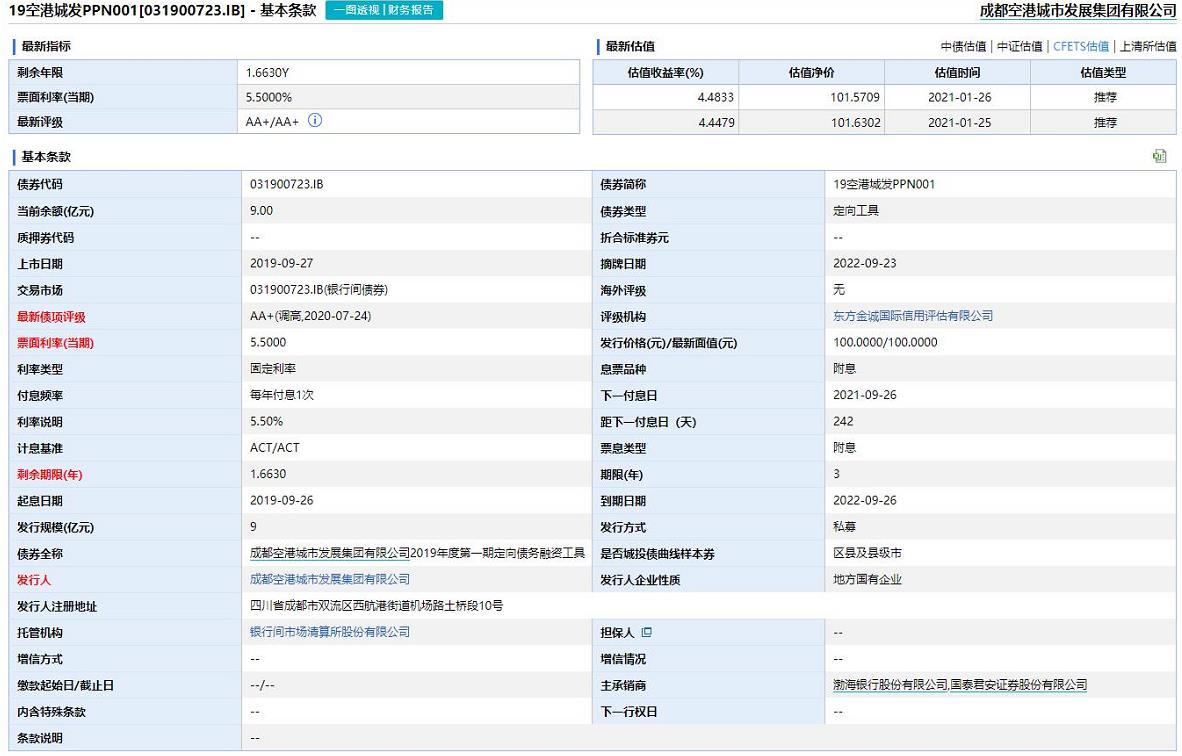Open custodian 银行间市场清算所股份有限公司 link
1182x756 pixels.
pos(330,632)
